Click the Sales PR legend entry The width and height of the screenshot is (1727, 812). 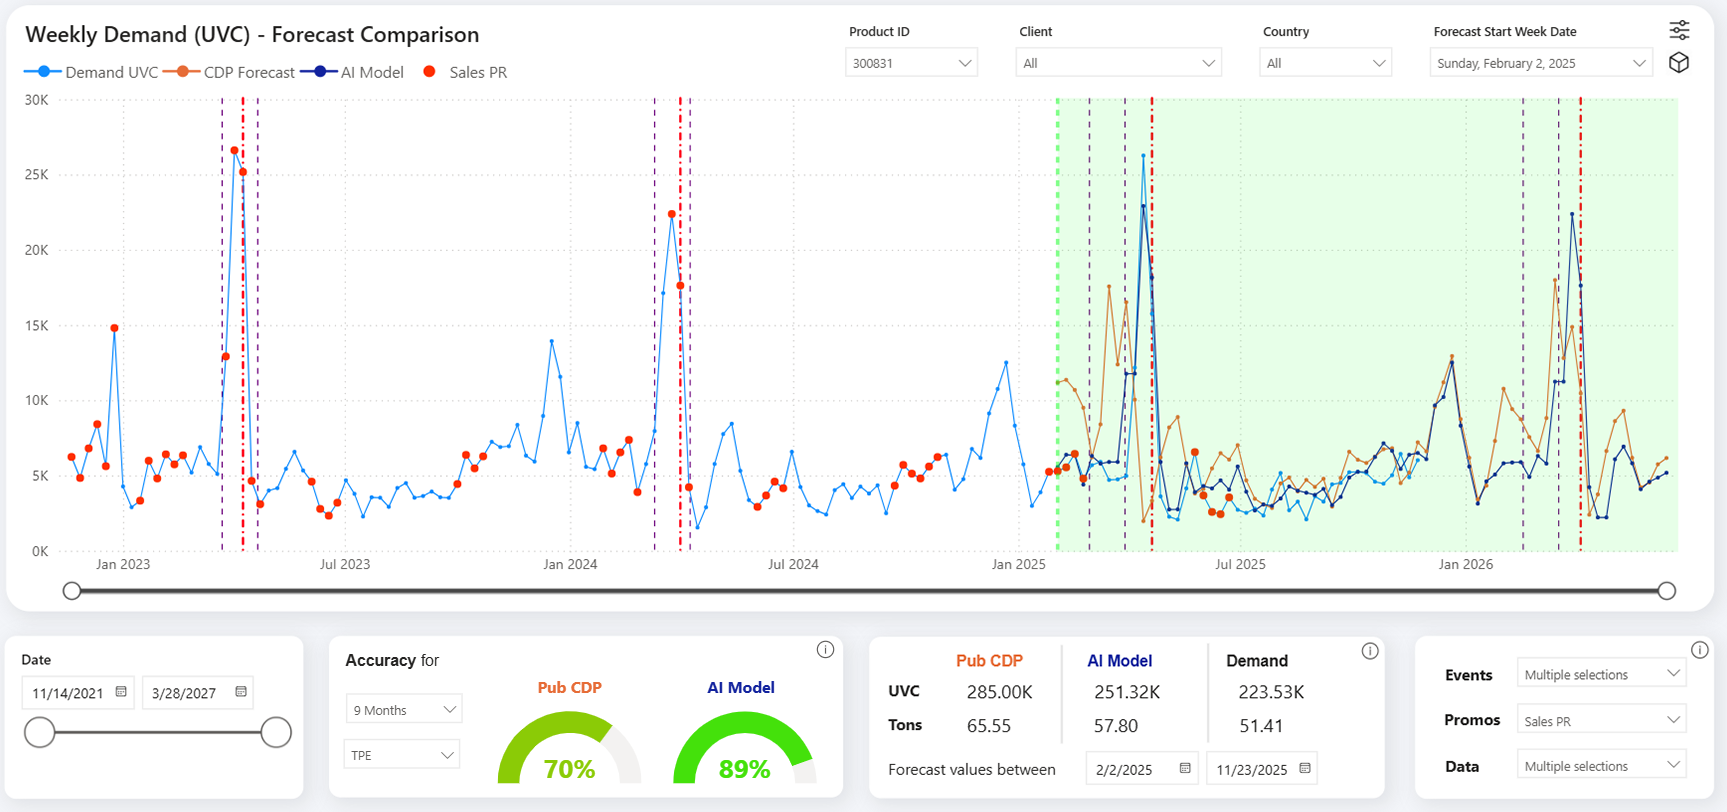(x=465, y=72)
